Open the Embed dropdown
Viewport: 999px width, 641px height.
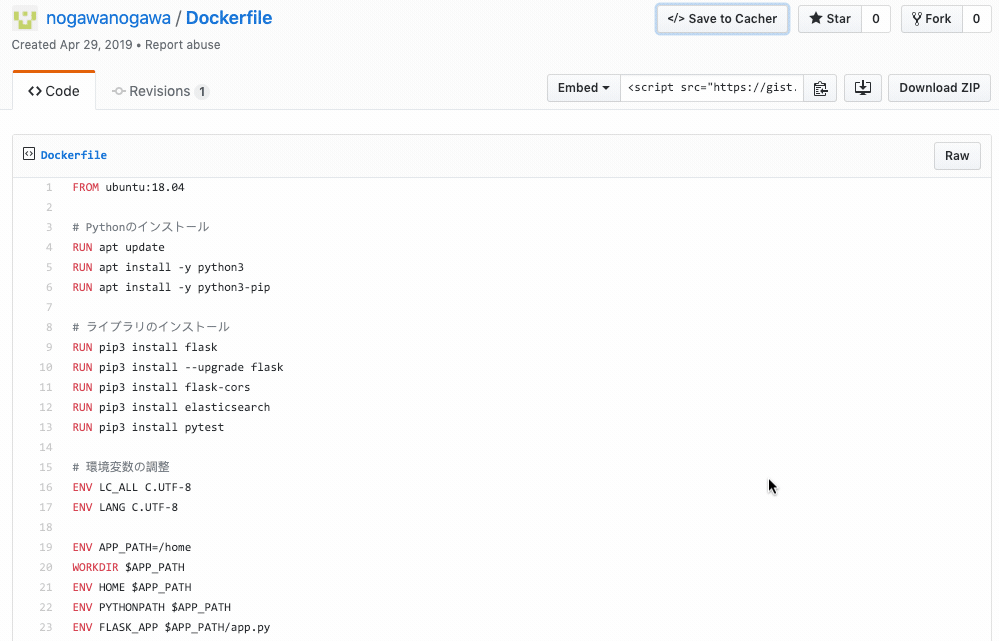point(584,88)
